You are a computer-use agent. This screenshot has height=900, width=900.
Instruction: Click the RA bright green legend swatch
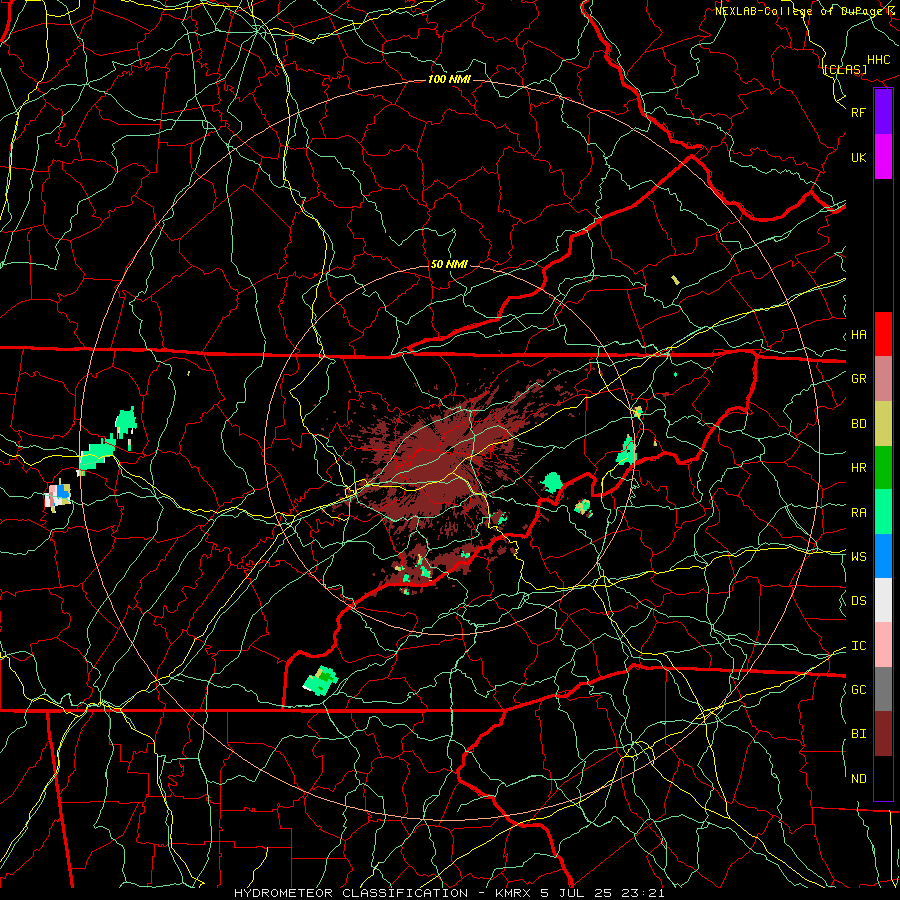[x=883, y=512]
